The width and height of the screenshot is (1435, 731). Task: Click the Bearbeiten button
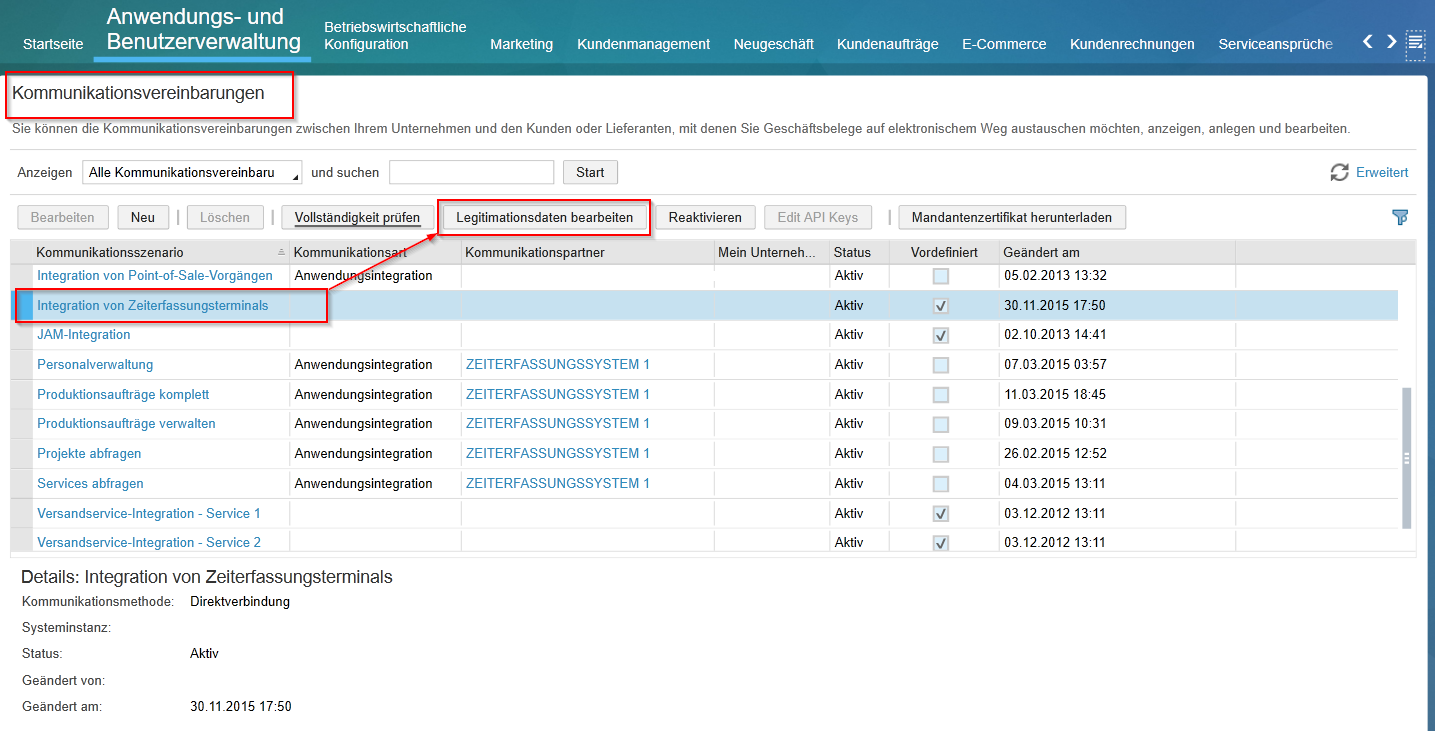[62, 217]
